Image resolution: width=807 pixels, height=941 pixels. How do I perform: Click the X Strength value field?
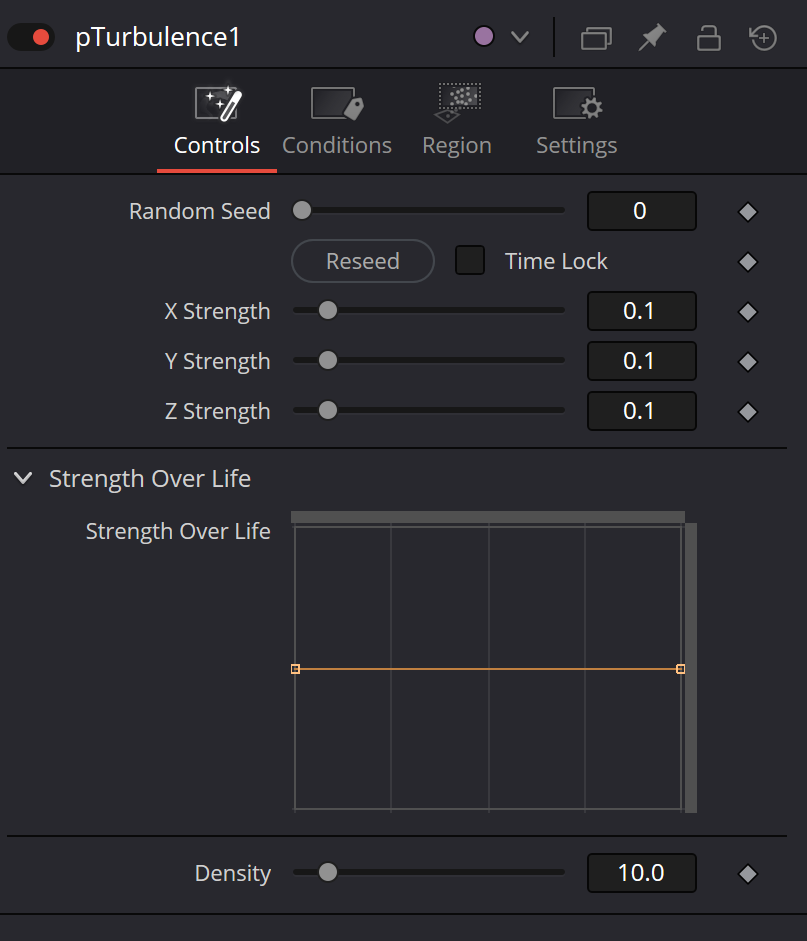coord(641,311)
